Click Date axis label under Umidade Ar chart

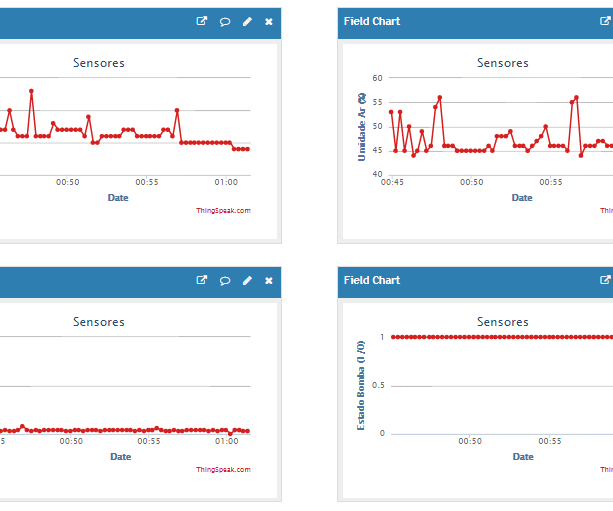[x=522, y=197]
